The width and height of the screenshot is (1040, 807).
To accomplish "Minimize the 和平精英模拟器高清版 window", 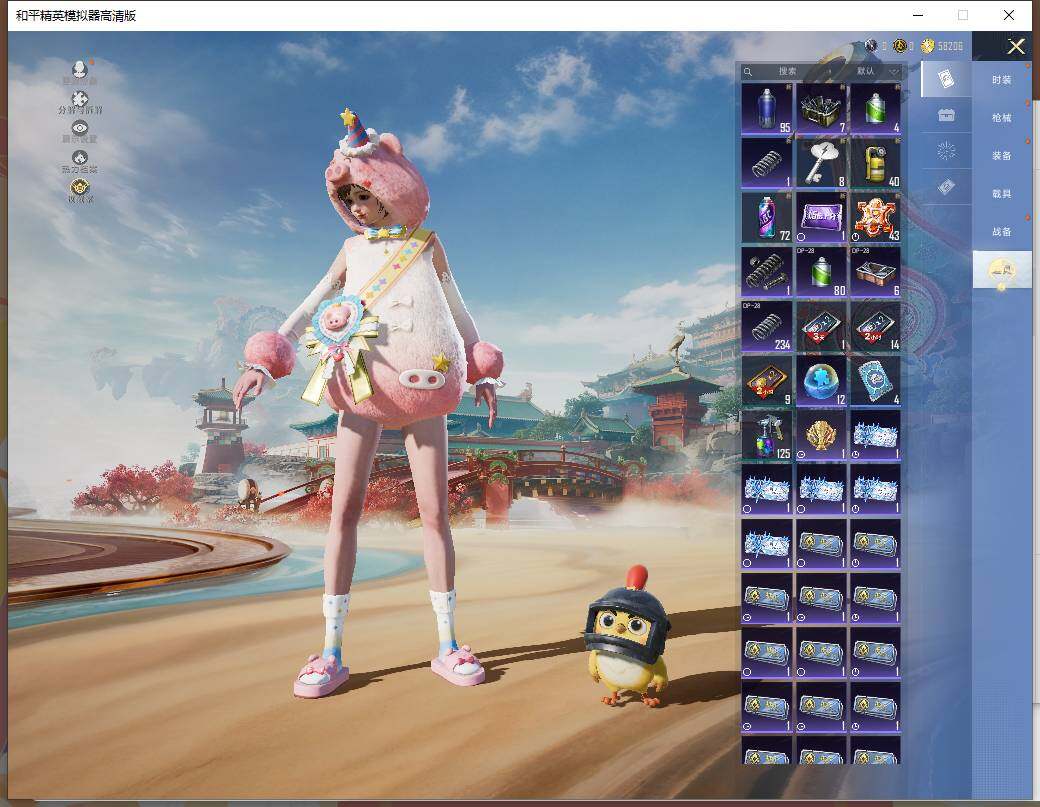I will point(918,15).
